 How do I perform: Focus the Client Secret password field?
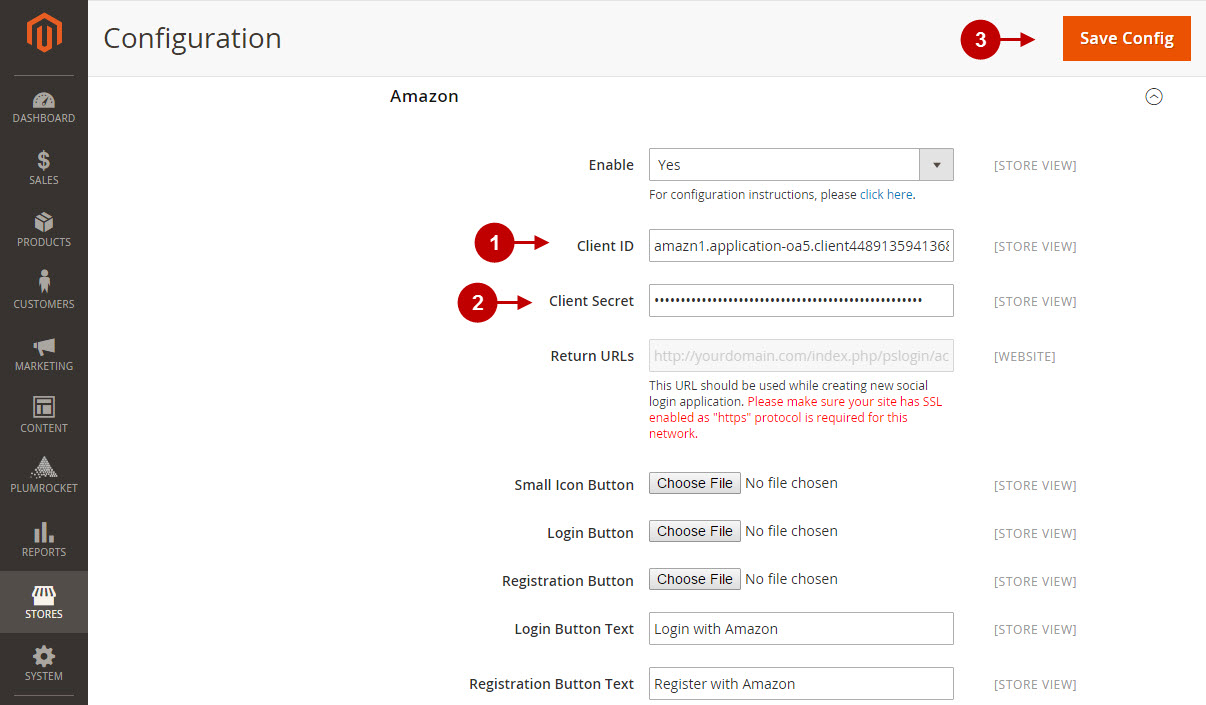801,300
